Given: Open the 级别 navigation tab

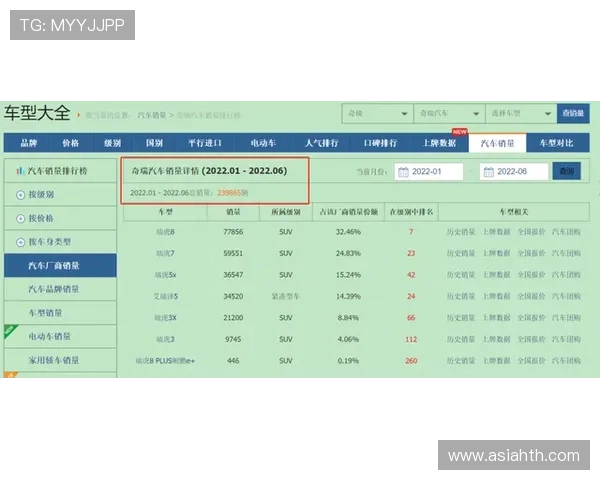Looking at the screenshot, I should tap(112, 143).
